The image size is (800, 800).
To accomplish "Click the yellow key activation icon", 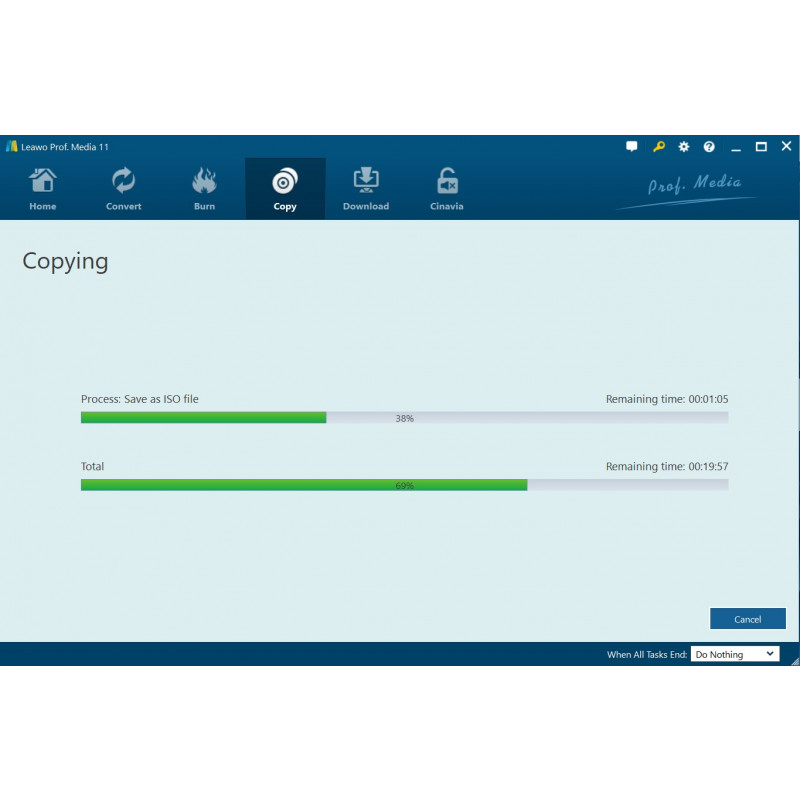I will (658, 147).
